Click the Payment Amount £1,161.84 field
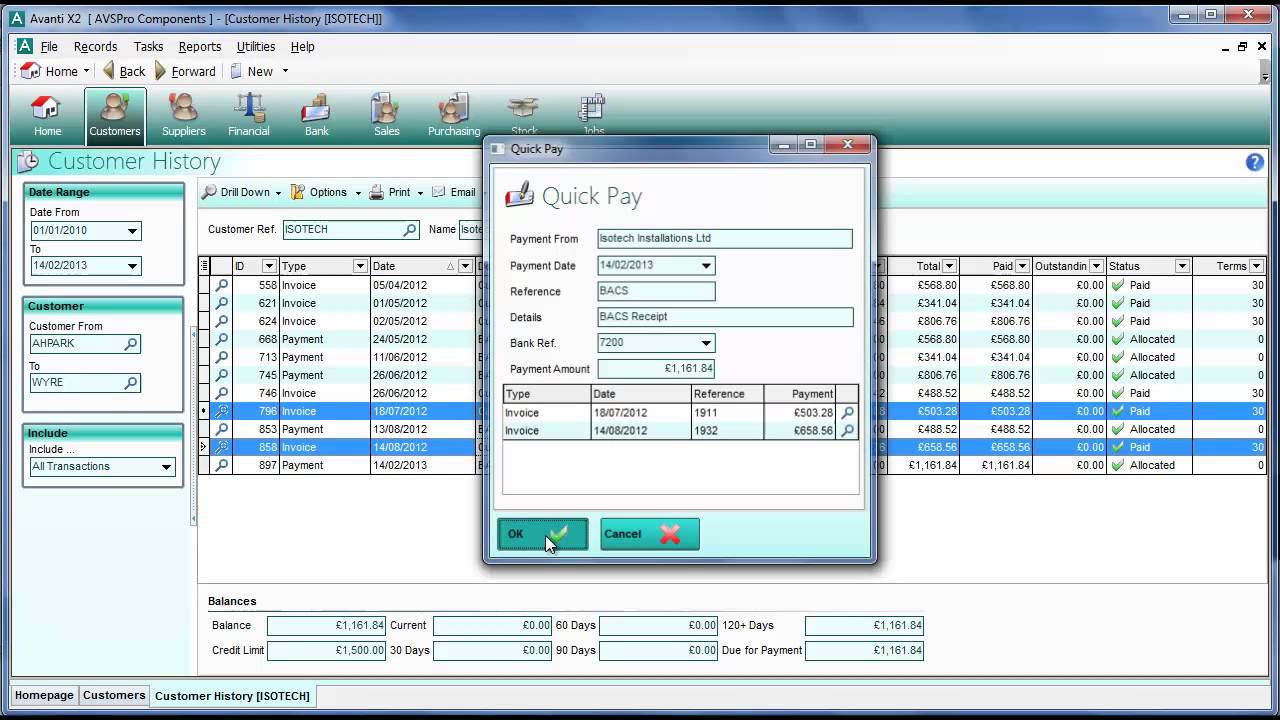 click(x=656, y=369)
